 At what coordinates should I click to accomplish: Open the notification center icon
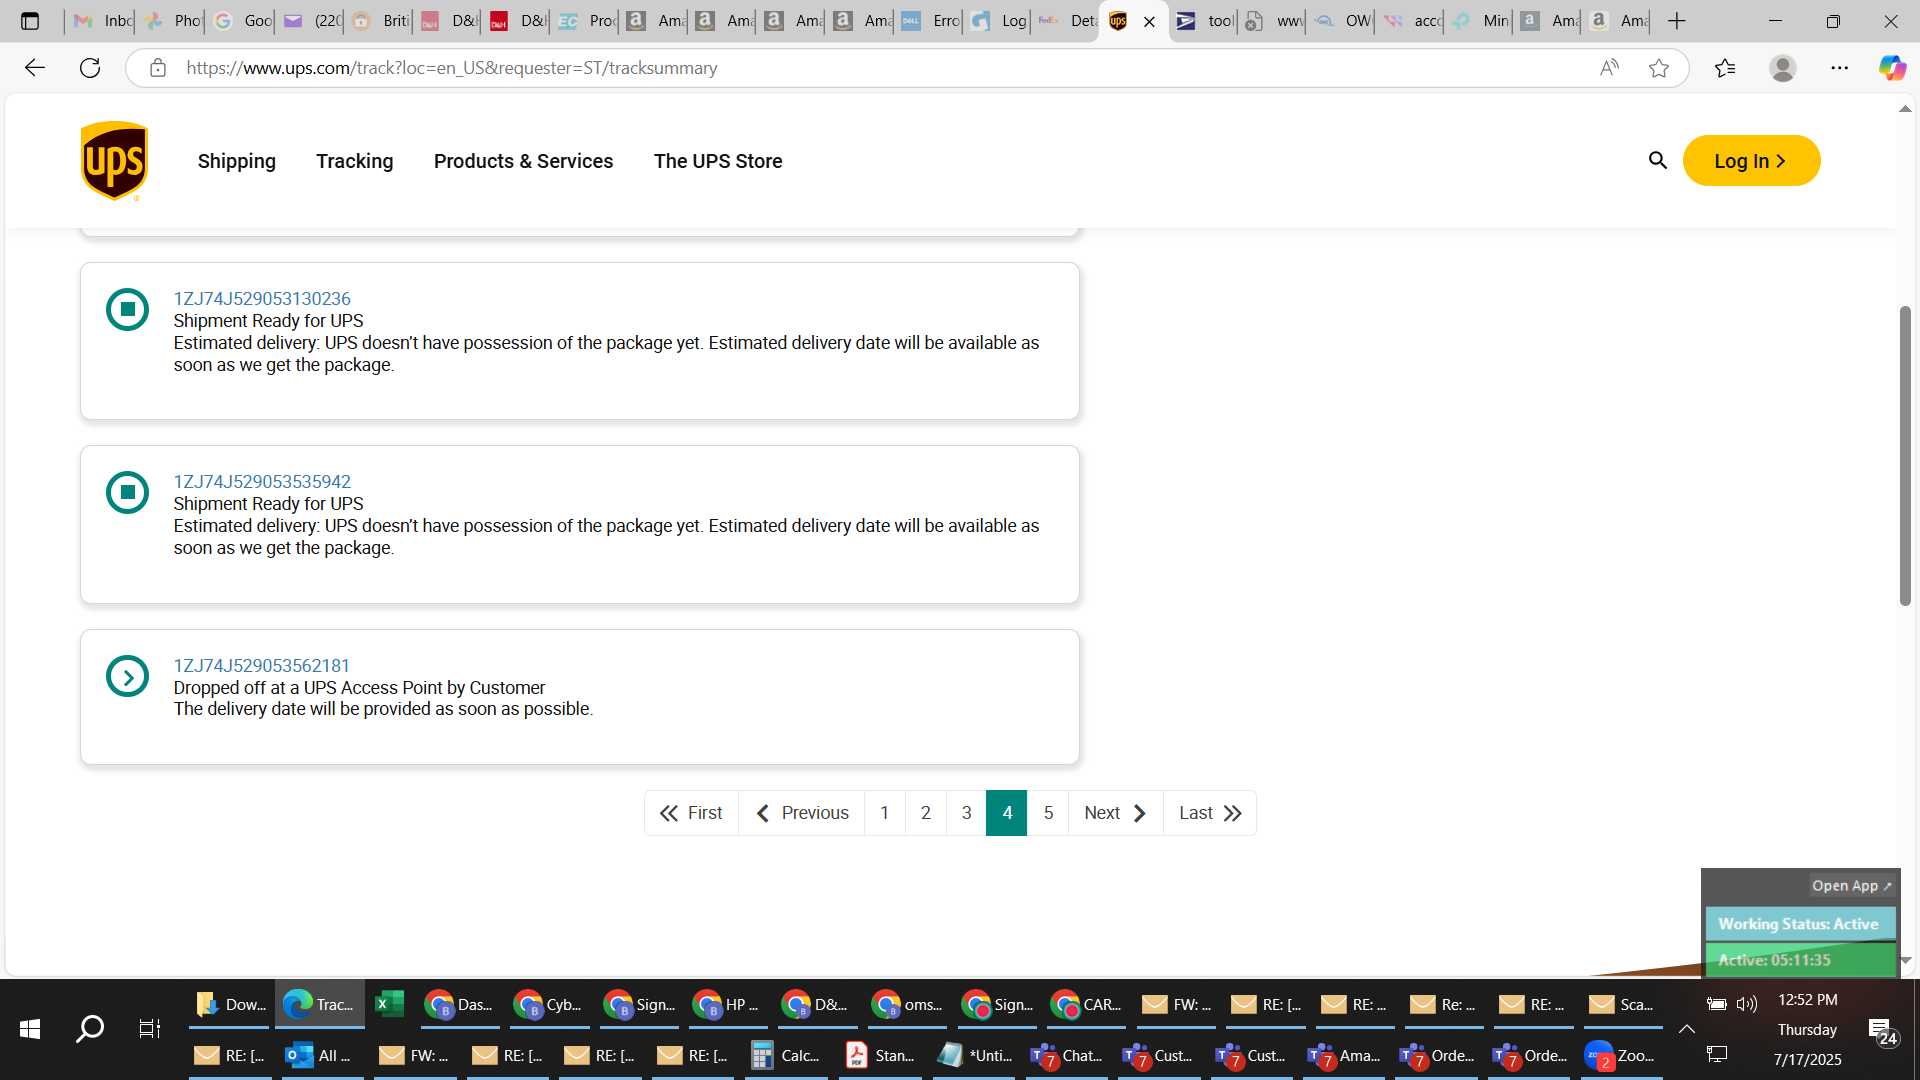1882,1032
